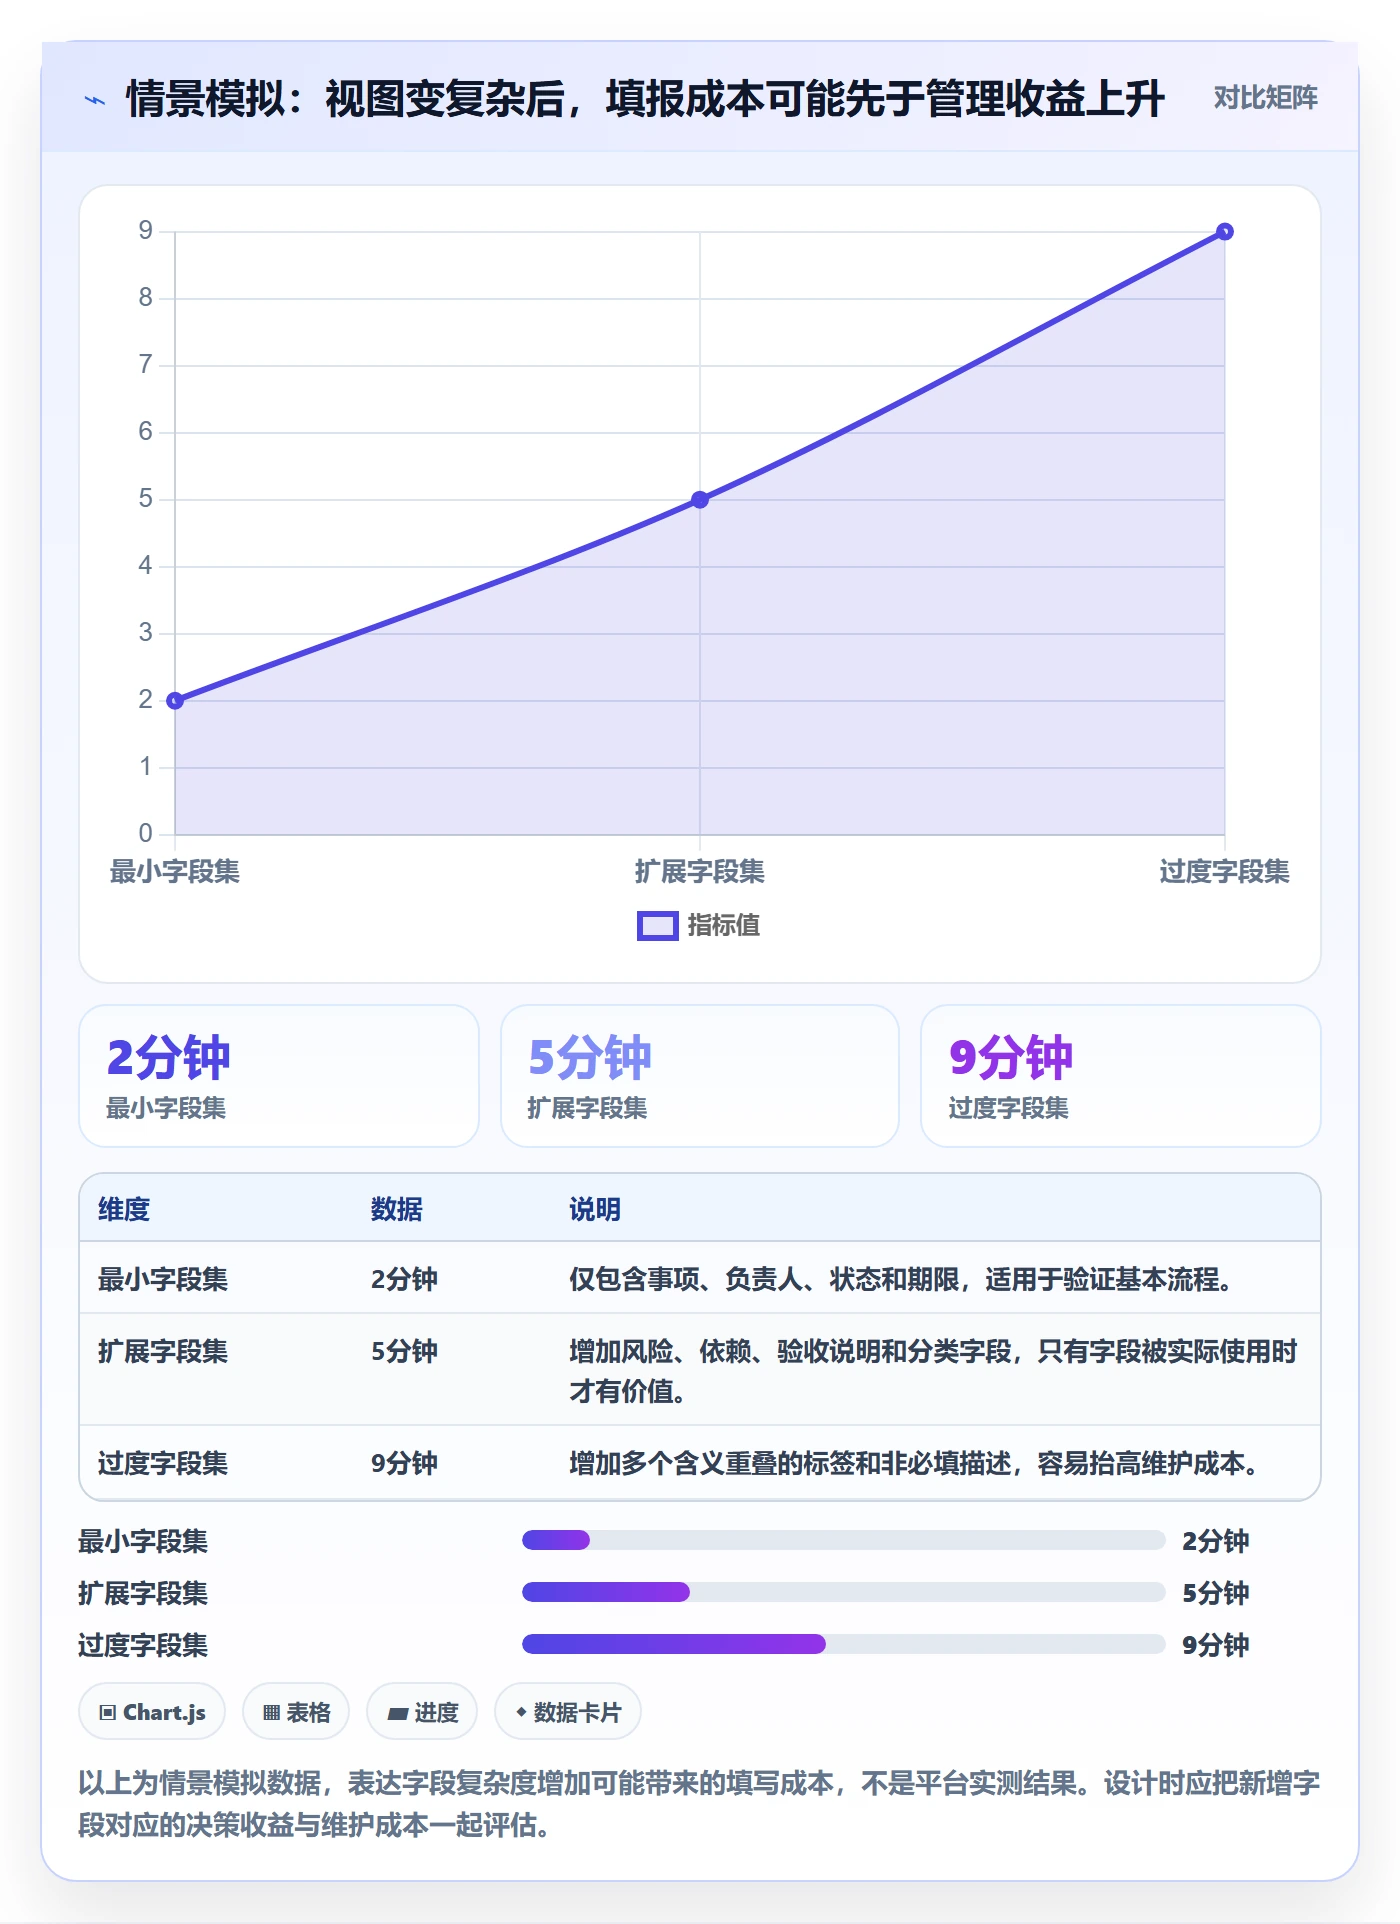Click the 说明 column header
The image size is (1400, 1924).
[595, 1209]
